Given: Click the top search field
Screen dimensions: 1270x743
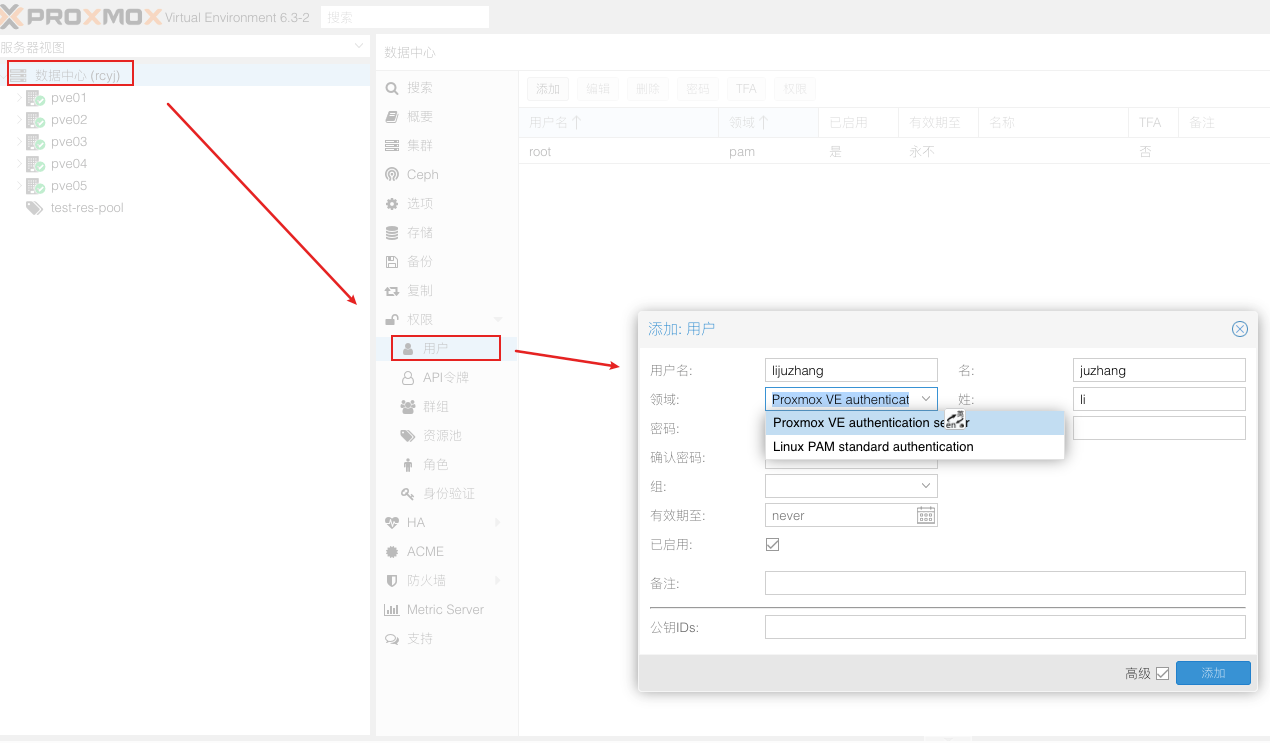Looking at the screenshot, I should 405,17.
